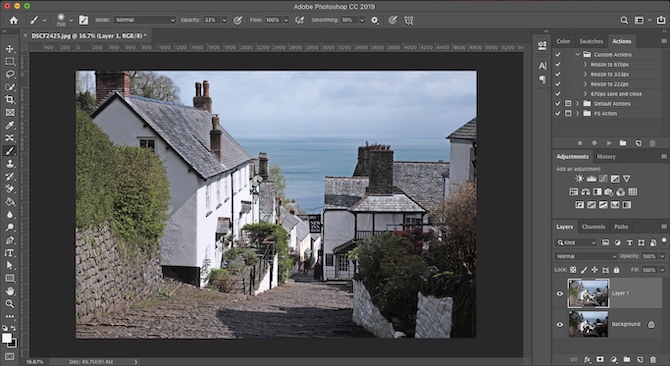Select the Crop tool
This screenshot has width=670, height=366.
click(9, 100)
